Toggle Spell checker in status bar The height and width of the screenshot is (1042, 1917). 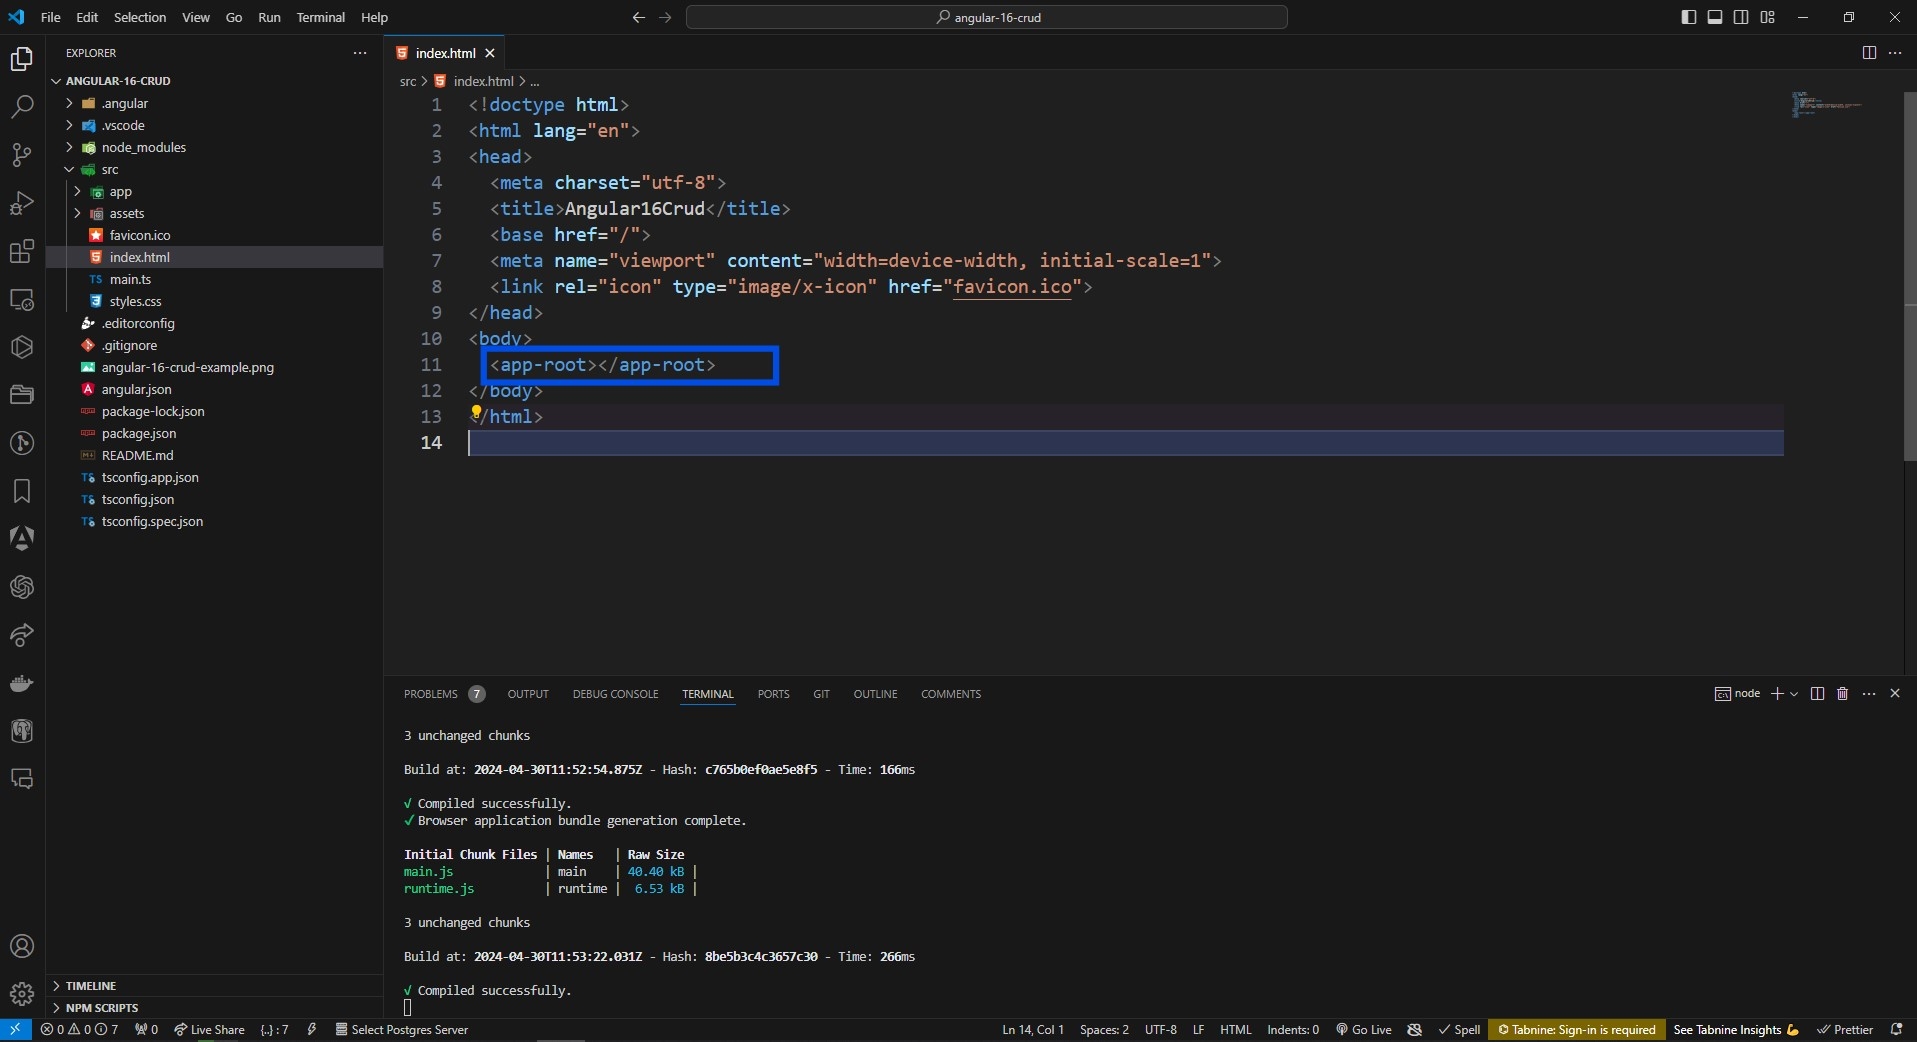coord(1459,1030)
